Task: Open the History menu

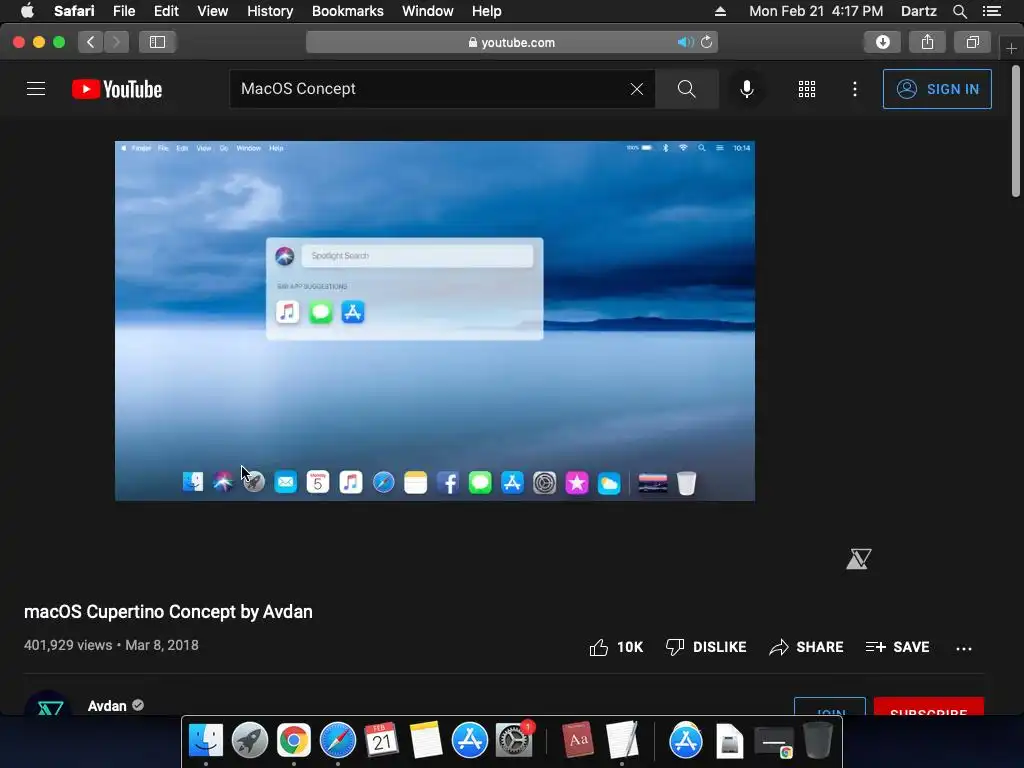Action: coord(270,11)
